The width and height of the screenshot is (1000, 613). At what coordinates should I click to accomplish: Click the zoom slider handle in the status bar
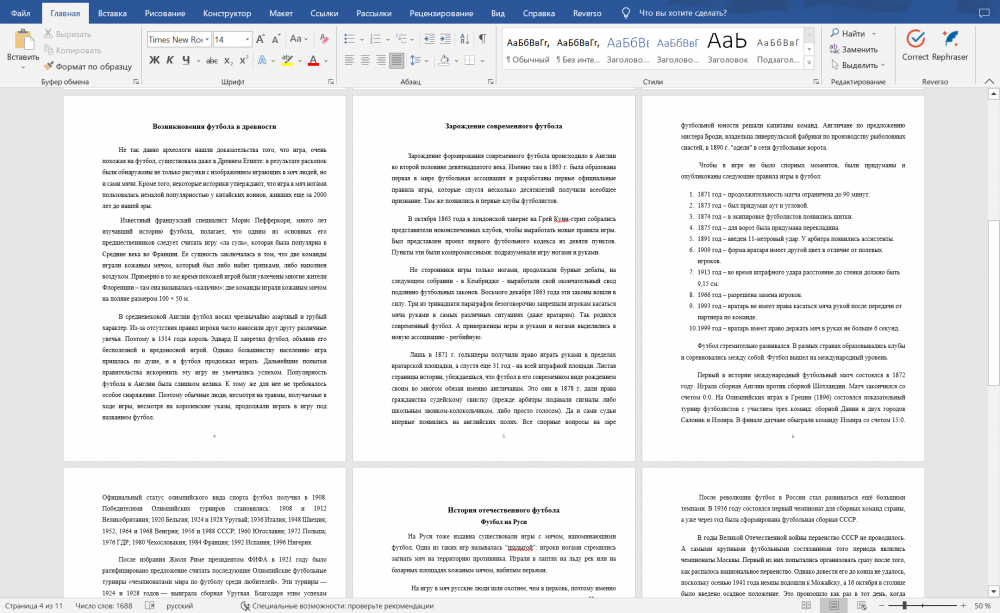[904, 605]
